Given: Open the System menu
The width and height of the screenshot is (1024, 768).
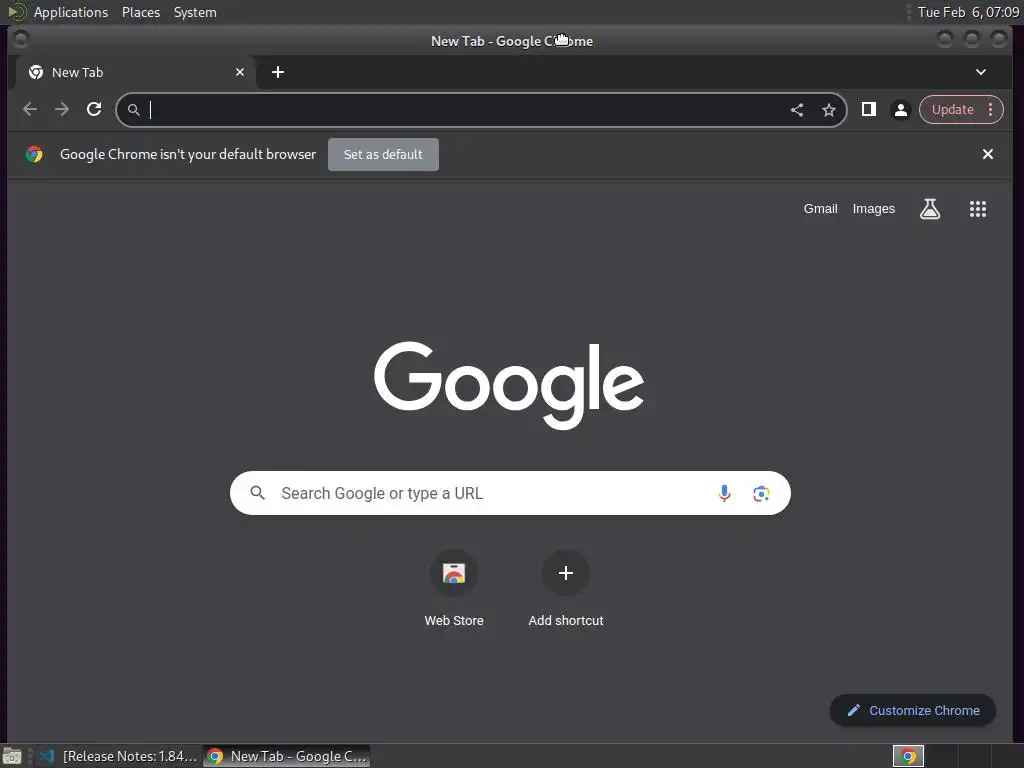Looking at the screenshot, I should 195,12.
